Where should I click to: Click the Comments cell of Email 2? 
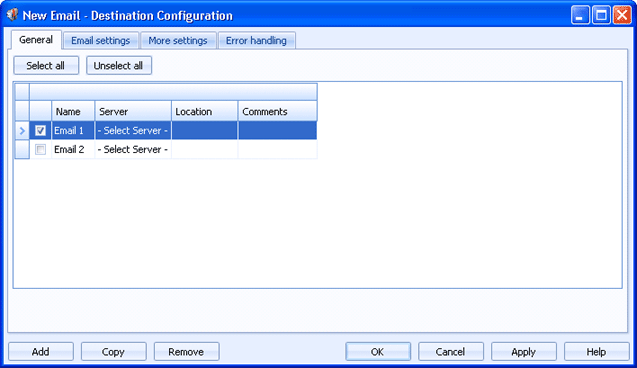click(277, 149)
